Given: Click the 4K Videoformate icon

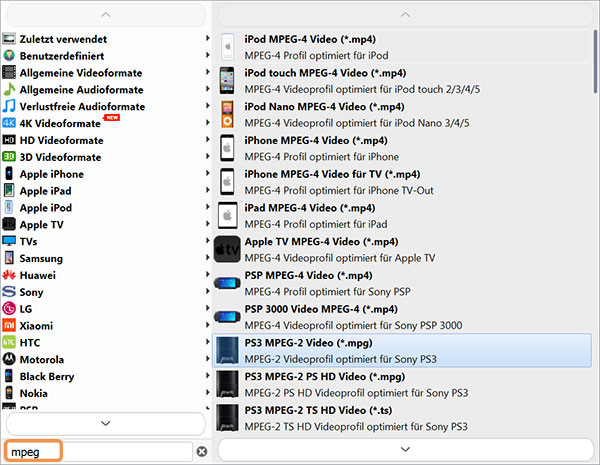Looking at the screenshot, I should (9, 123).
